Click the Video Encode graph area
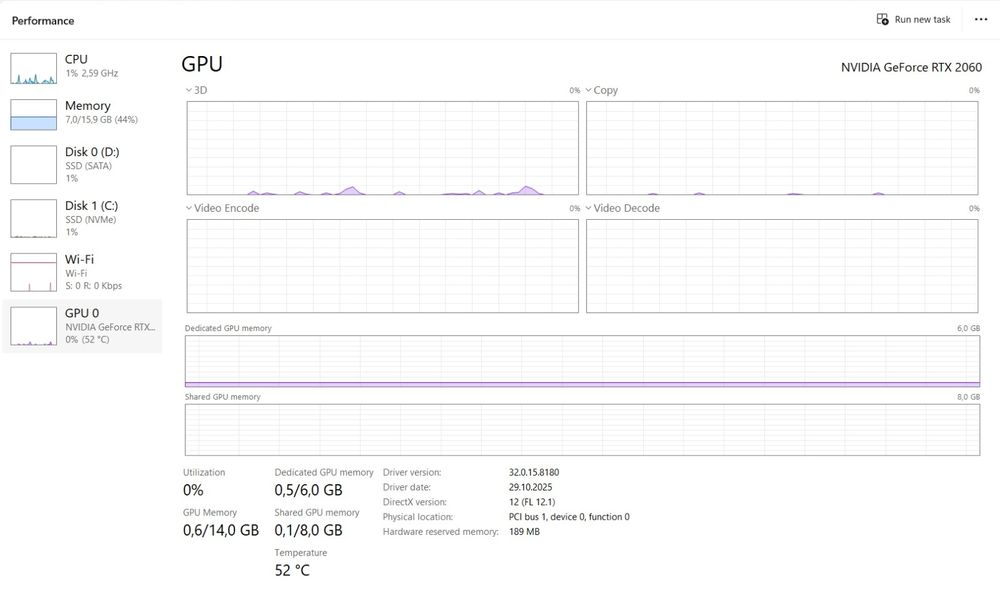This screenshot has height=594, width=1000. click(382, 266)
